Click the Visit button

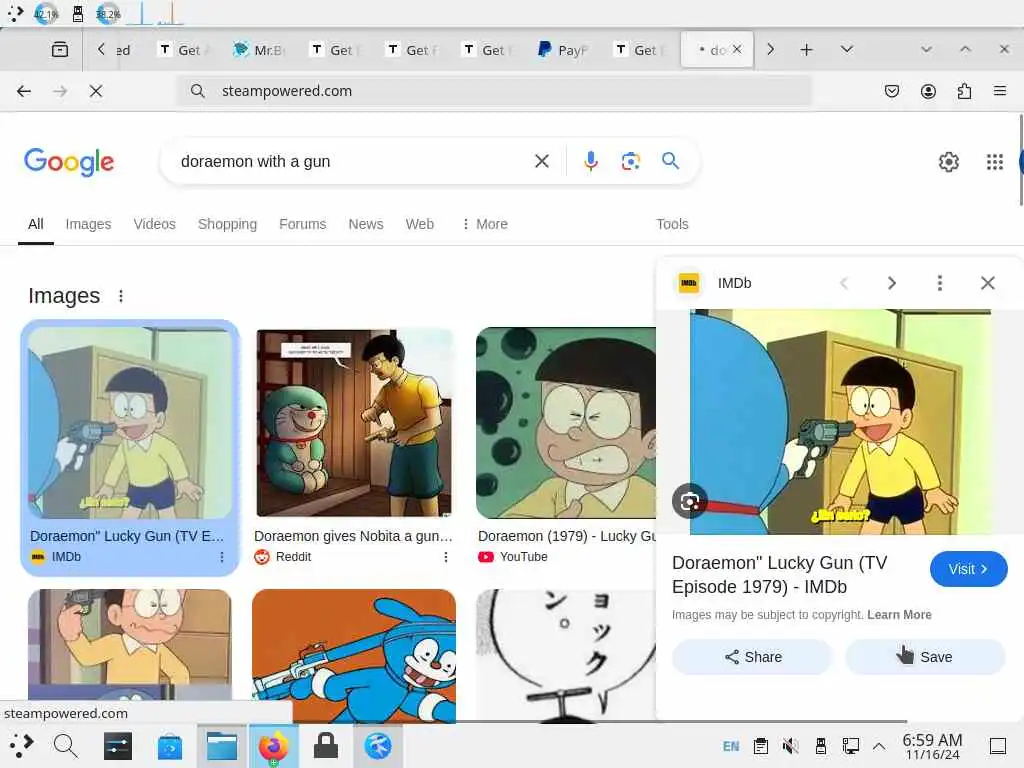pos(968,569)
